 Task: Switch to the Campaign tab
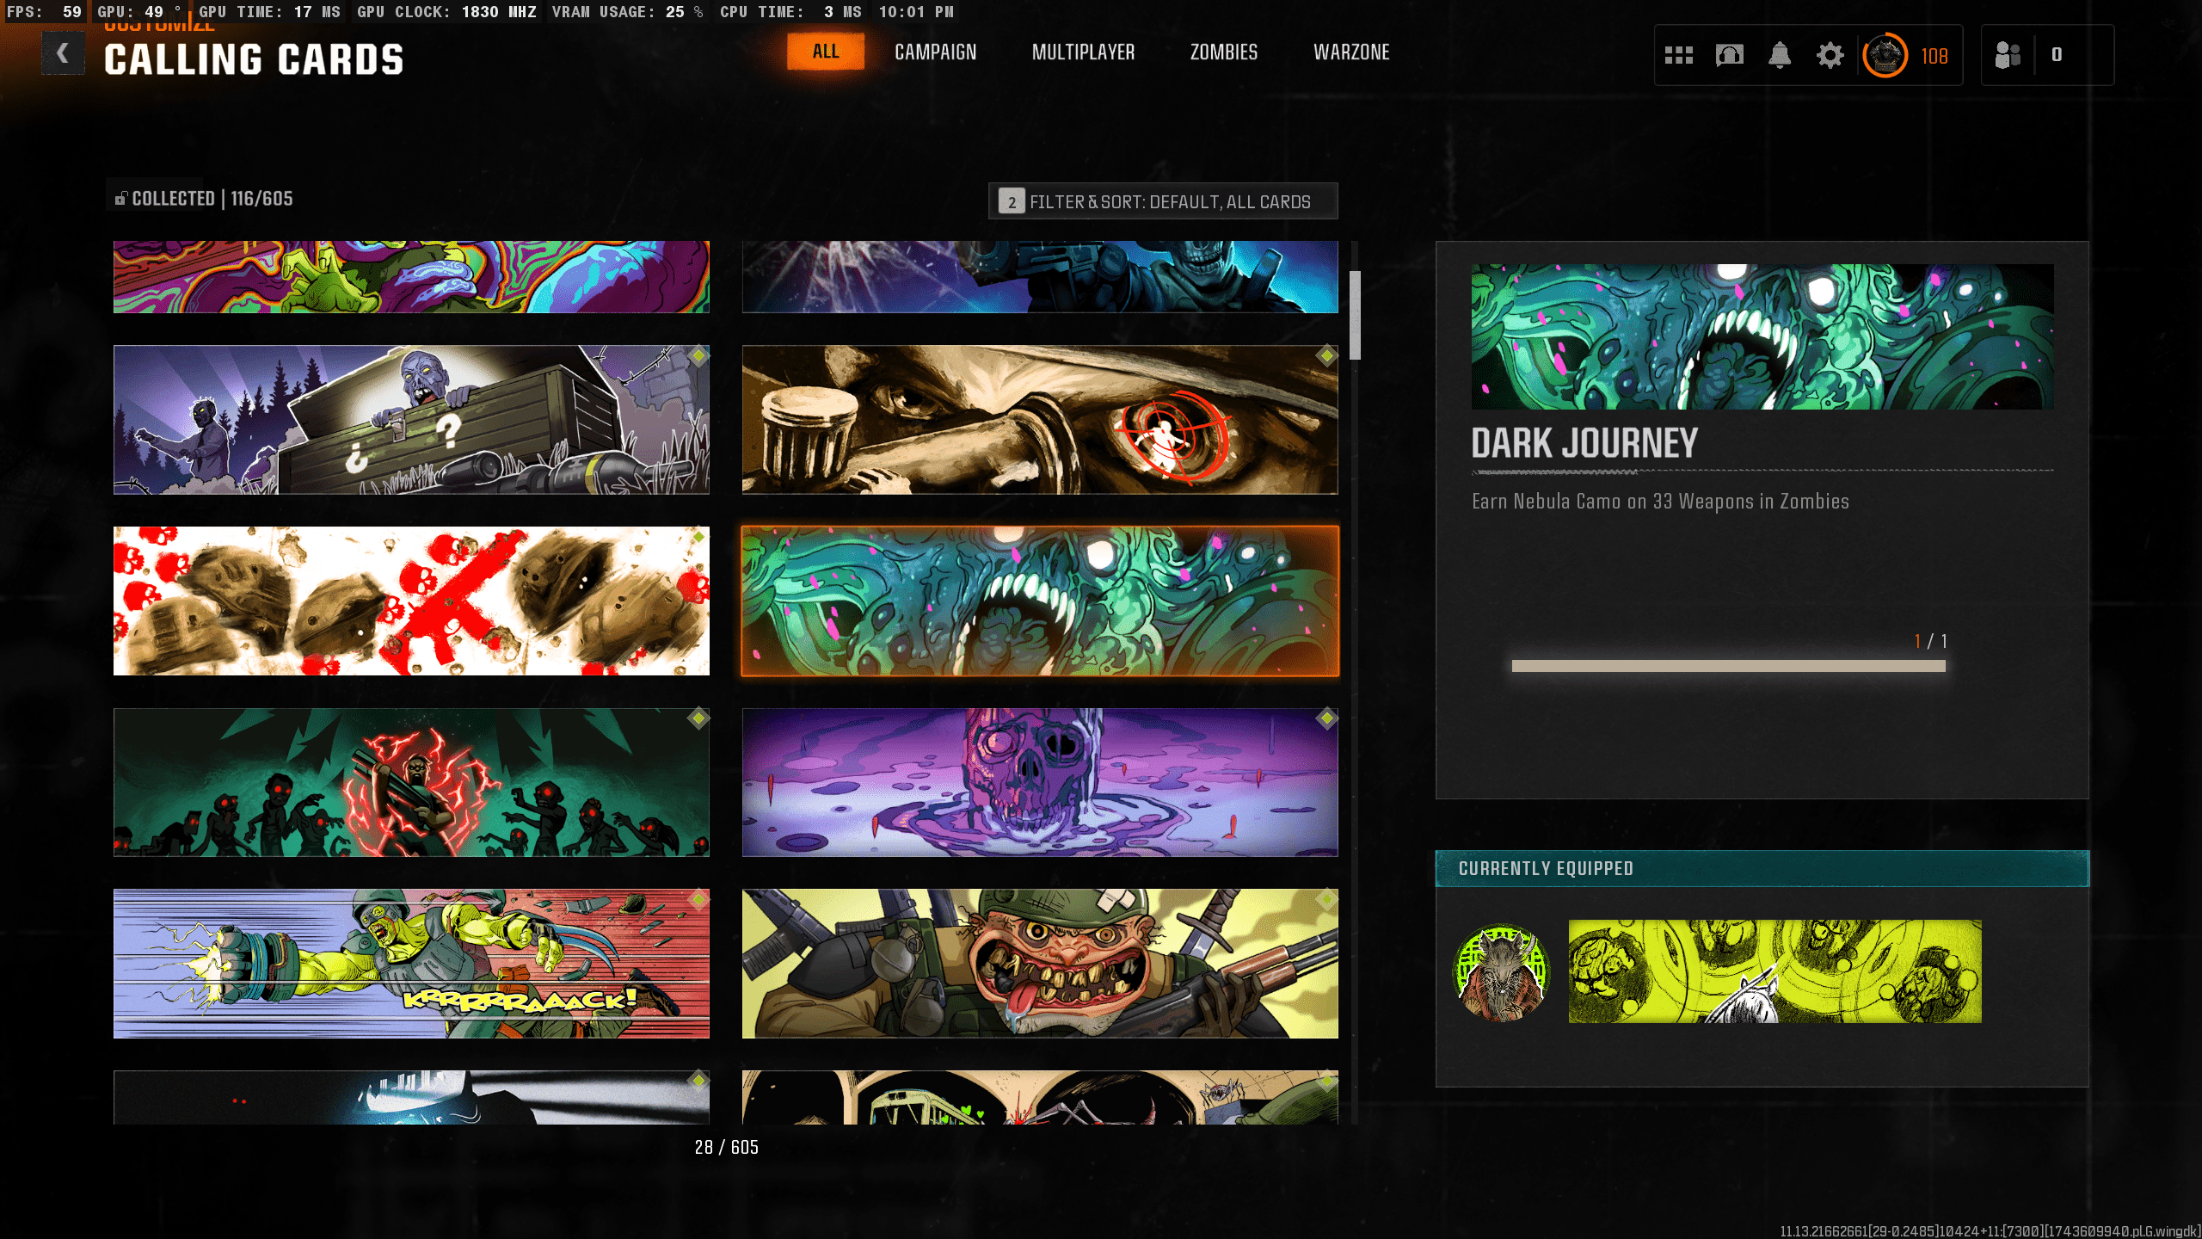(x=935, y=52)
